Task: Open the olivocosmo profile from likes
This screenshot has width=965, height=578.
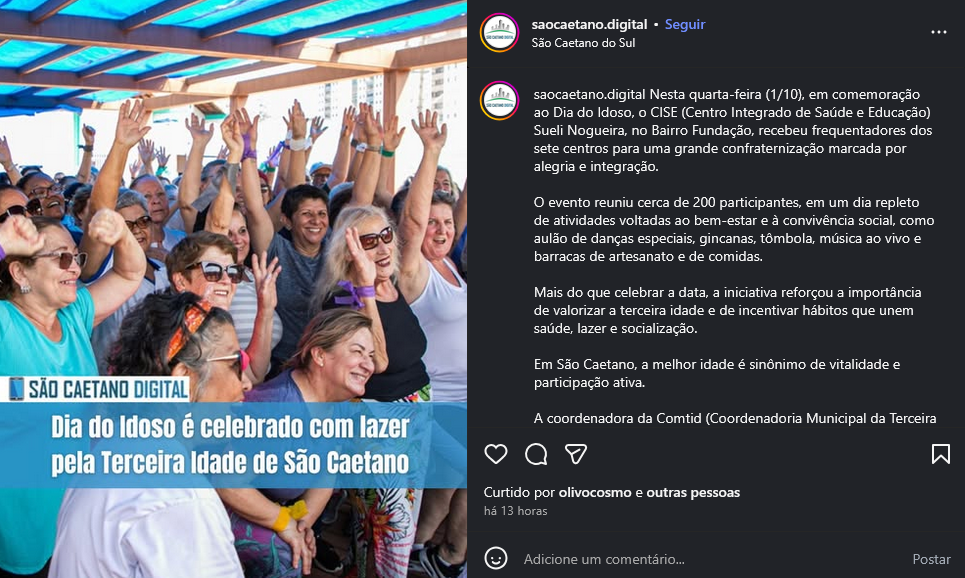Action: (x=595, y=492)
